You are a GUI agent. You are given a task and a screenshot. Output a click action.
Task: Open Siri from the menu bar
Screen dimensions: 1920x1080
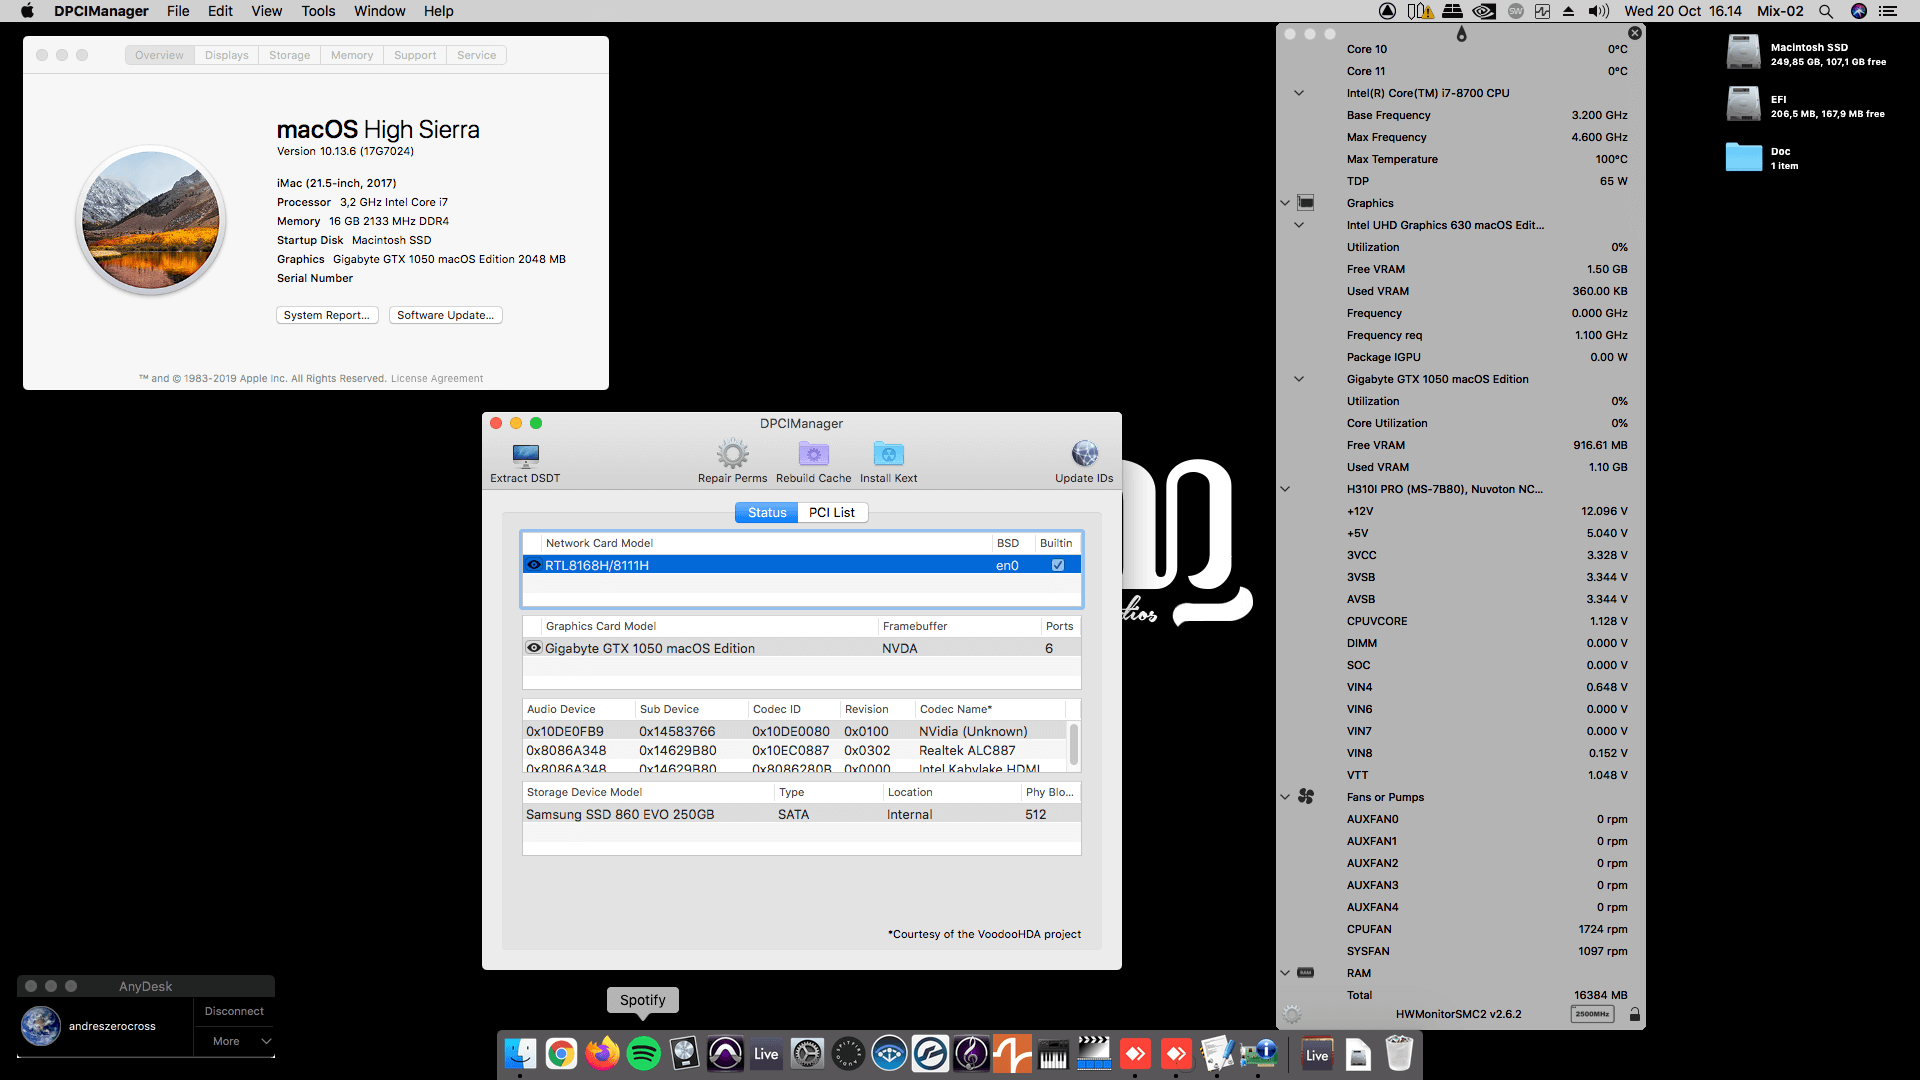[1858, 11]
